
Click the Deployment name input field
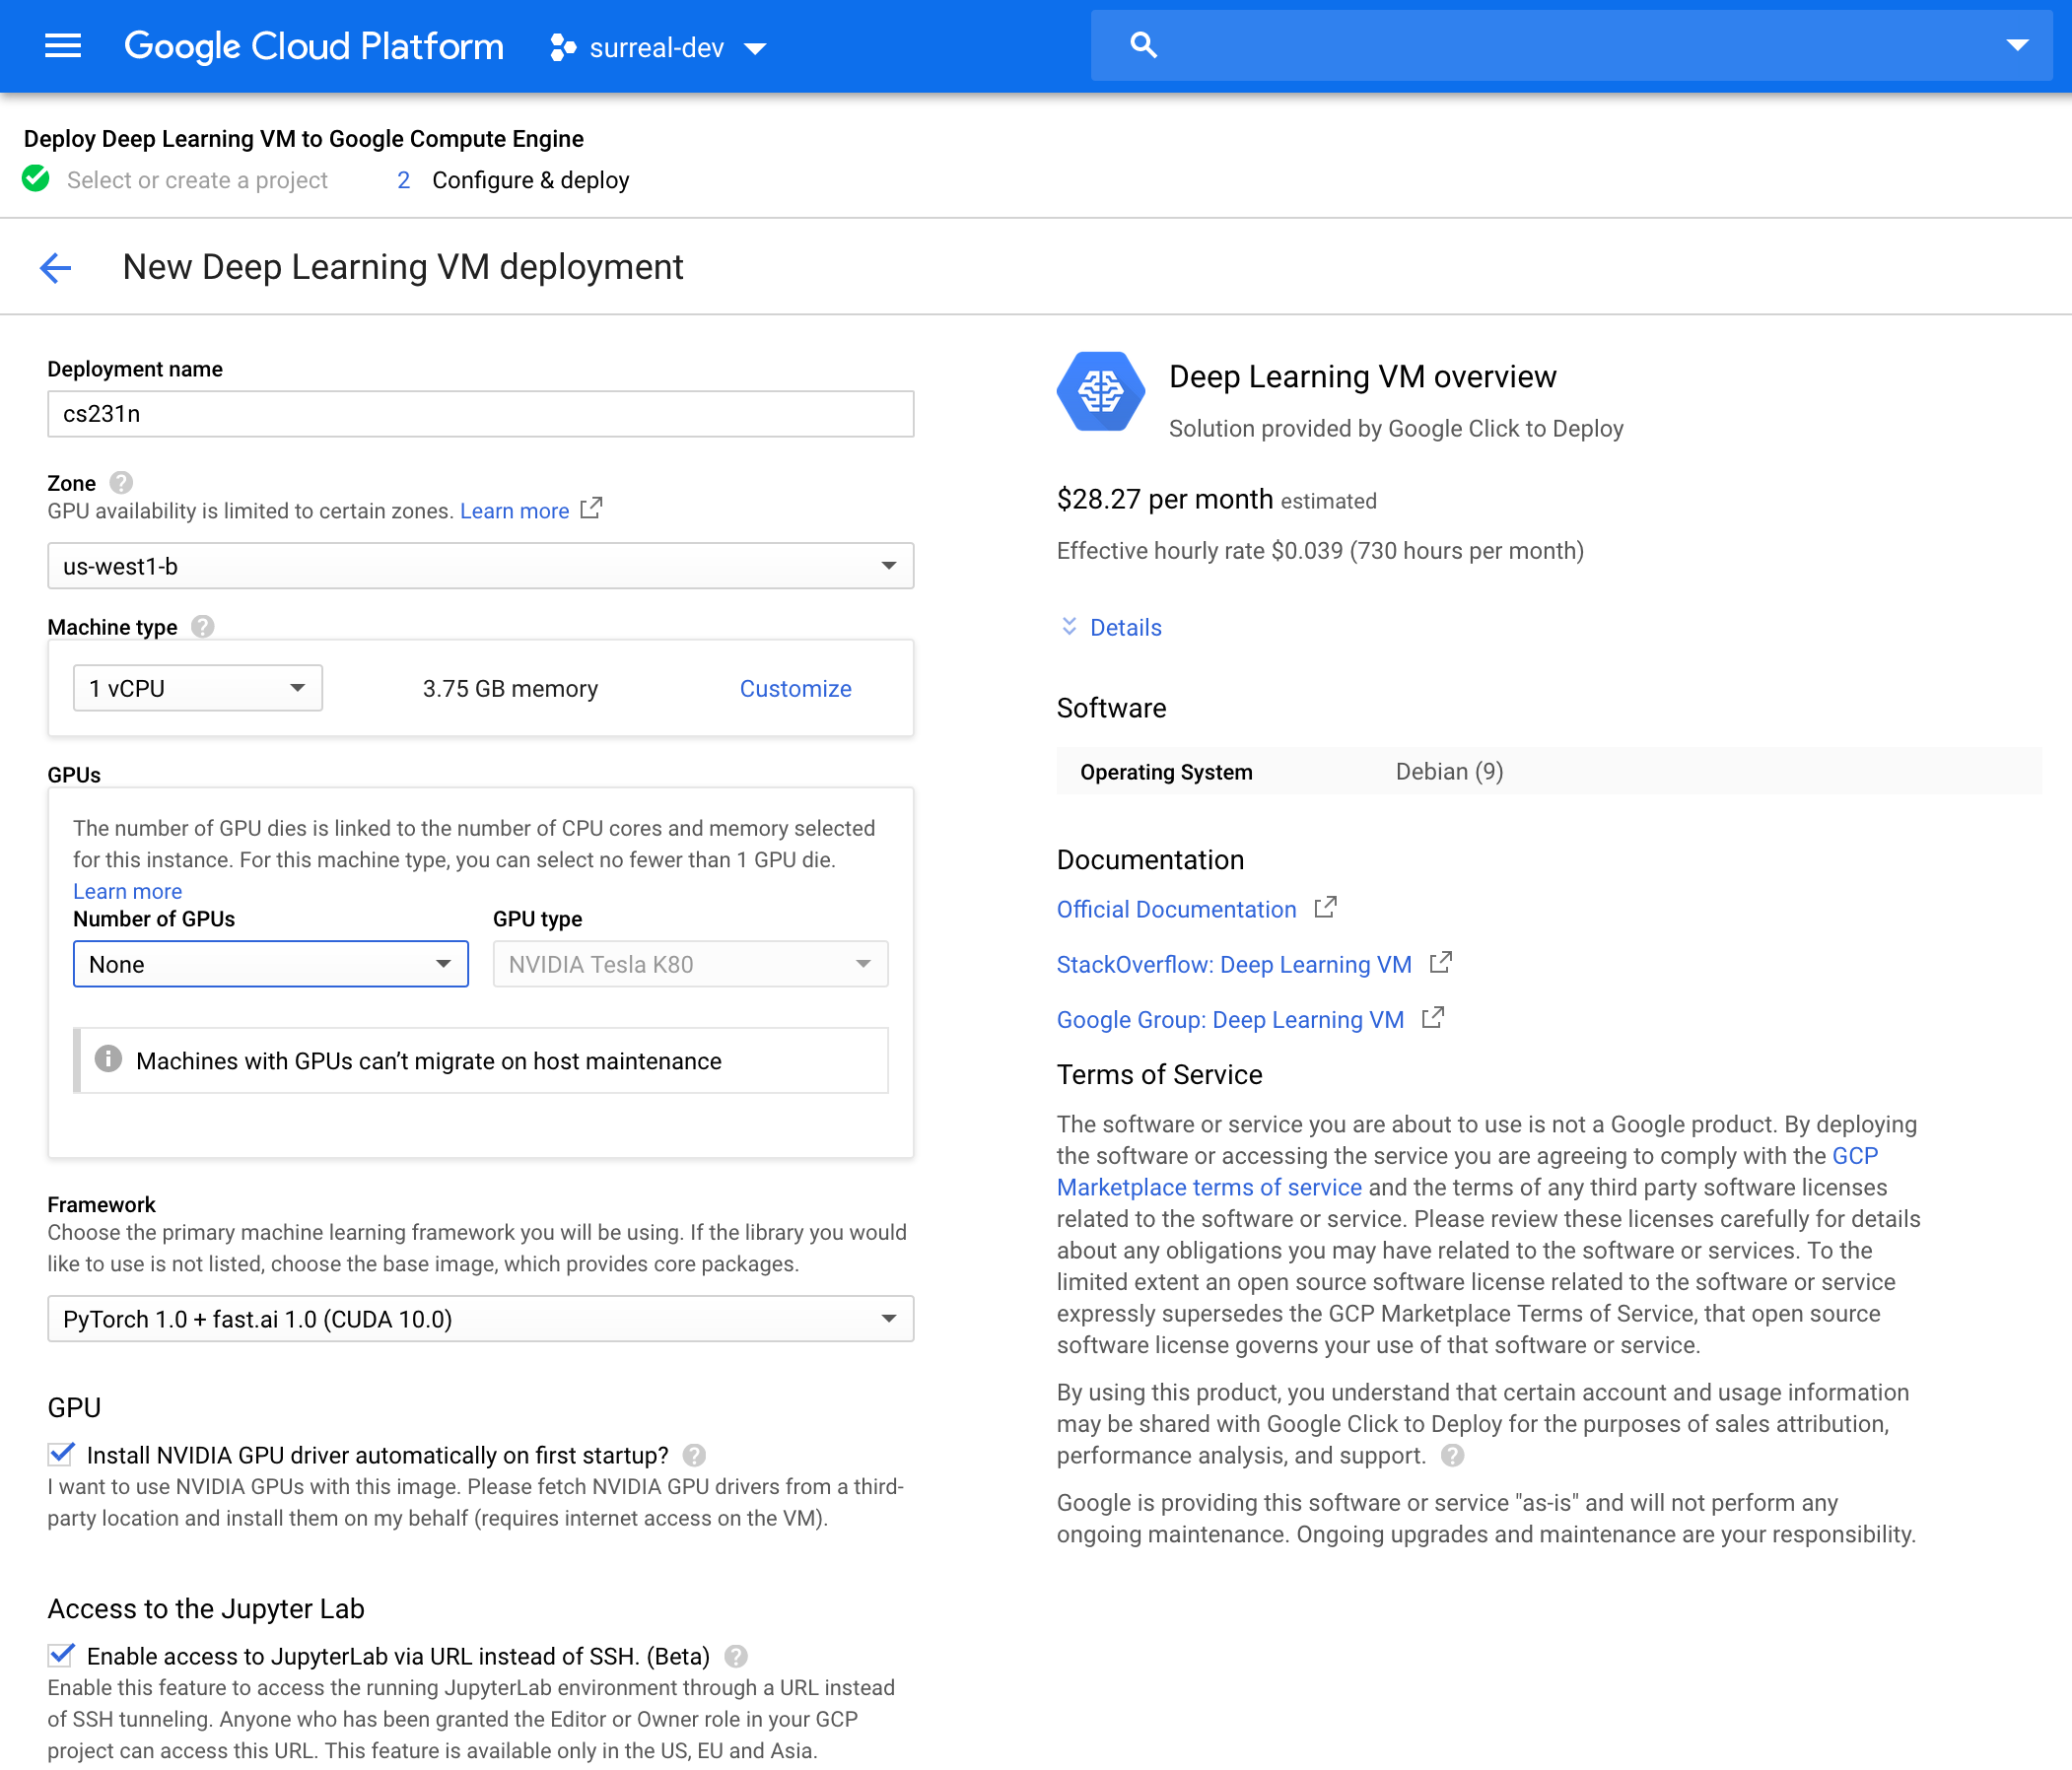coord(480,414)
